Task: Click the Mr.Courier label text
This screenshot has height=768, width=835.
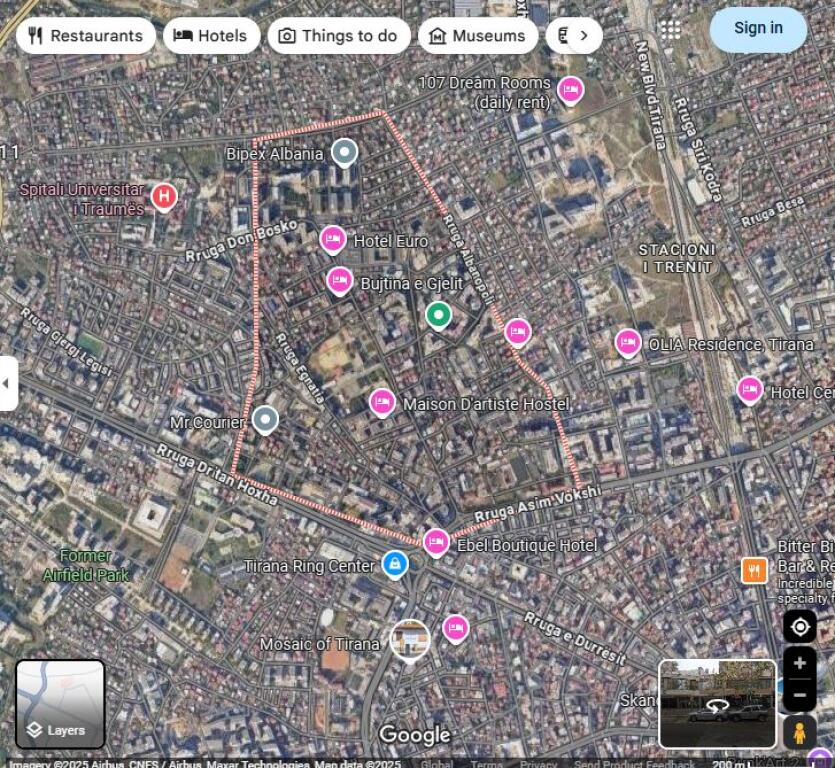Action: 207,423
